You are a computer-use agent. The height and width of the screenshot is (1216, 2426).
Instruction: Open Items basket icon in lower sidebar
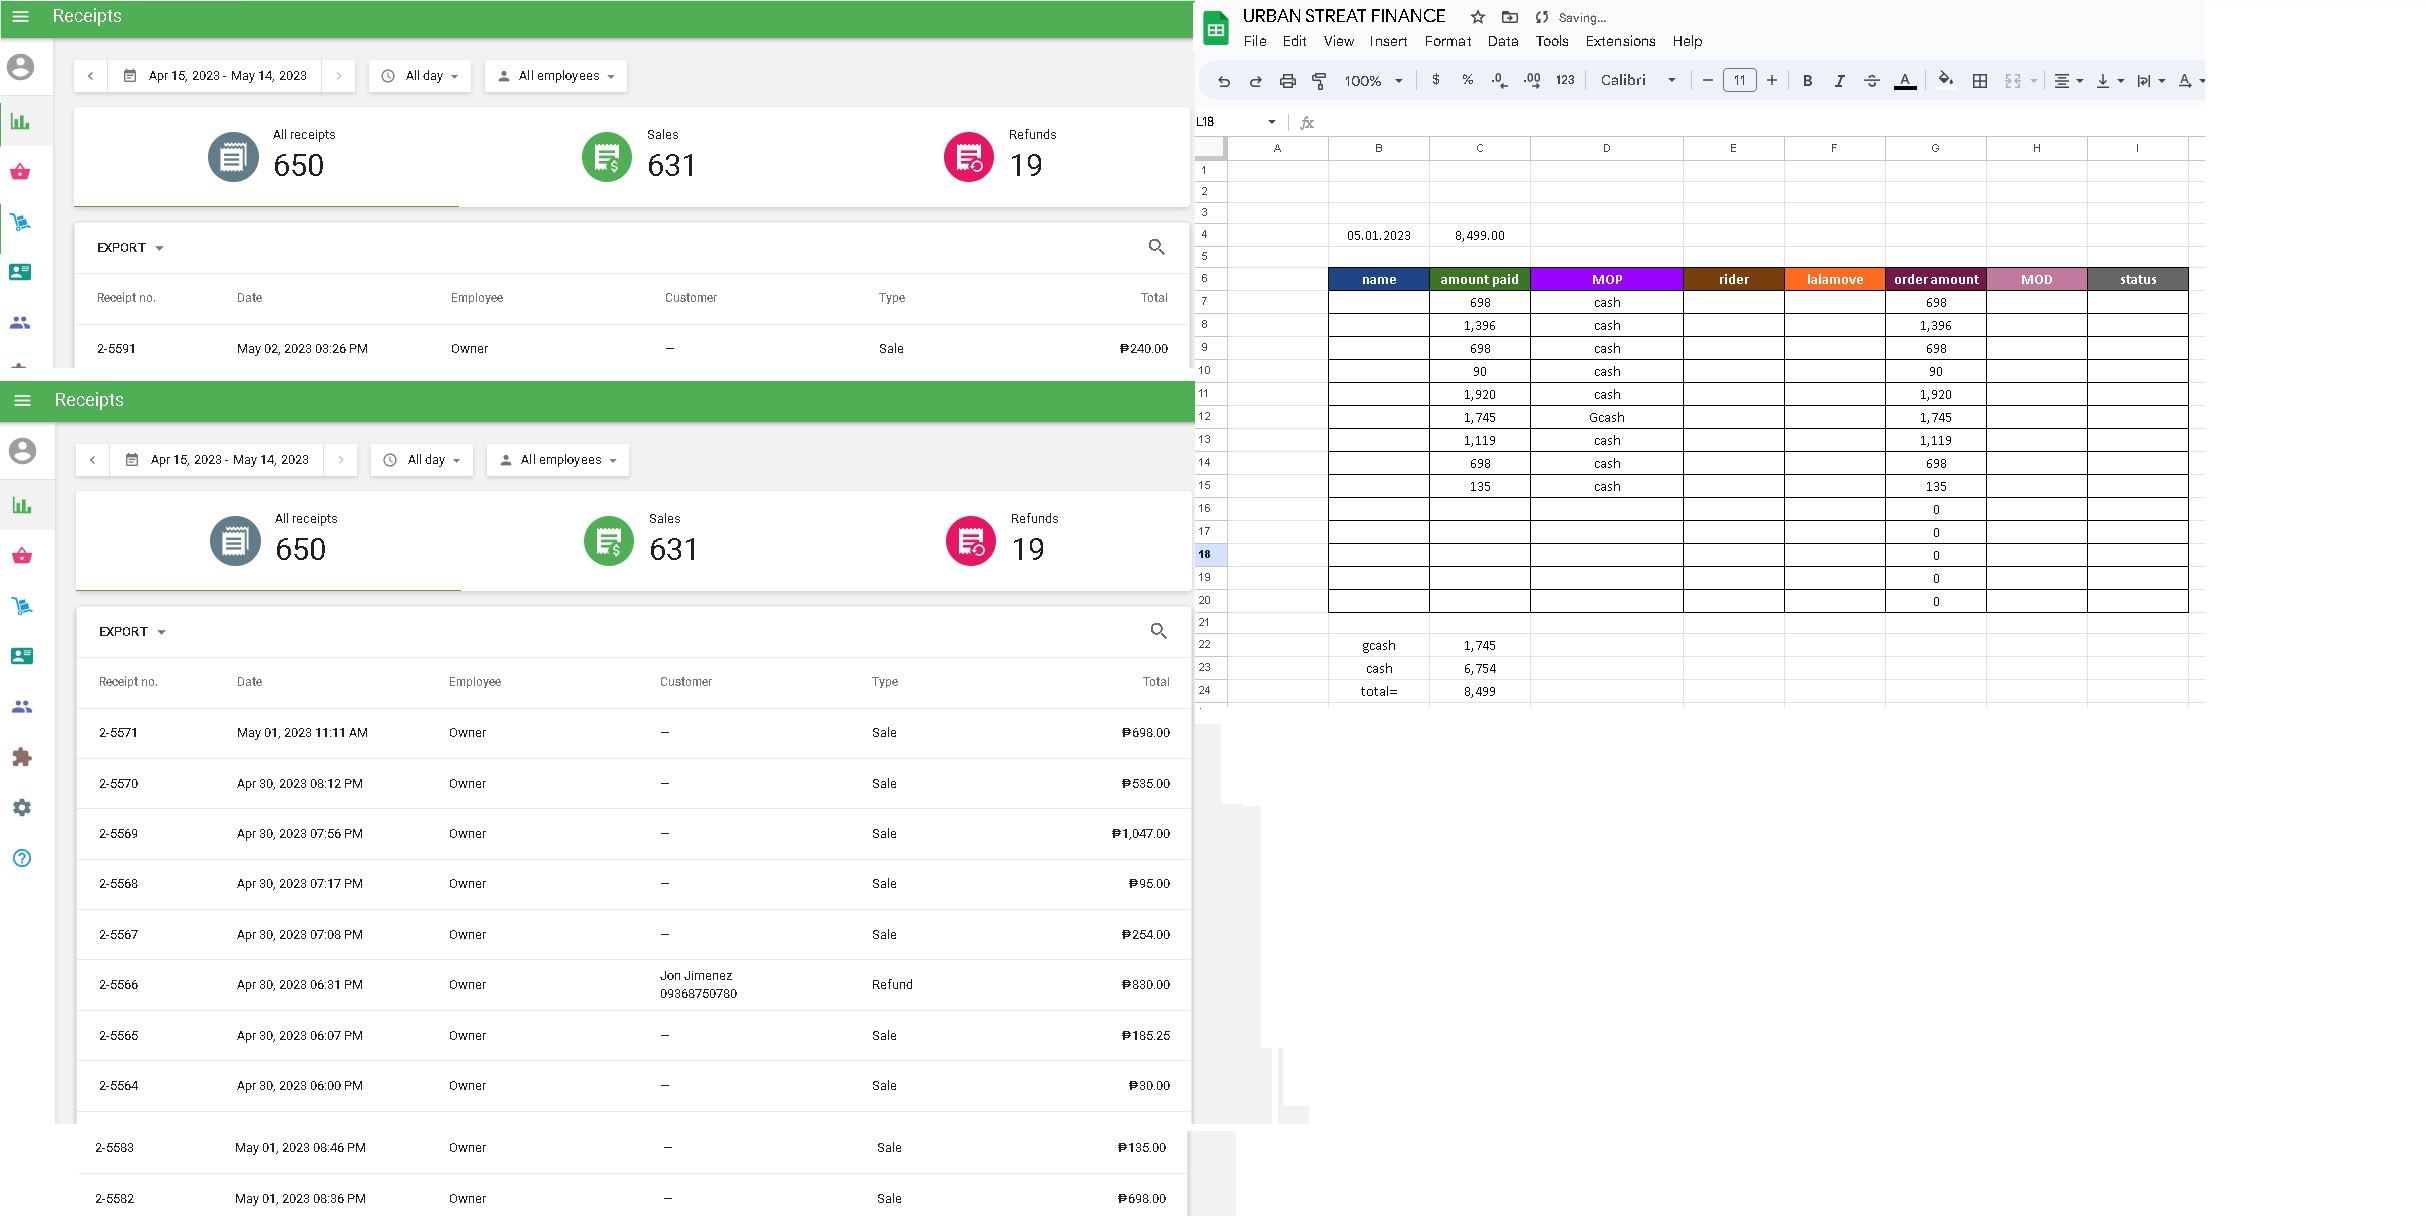point(22,556)
